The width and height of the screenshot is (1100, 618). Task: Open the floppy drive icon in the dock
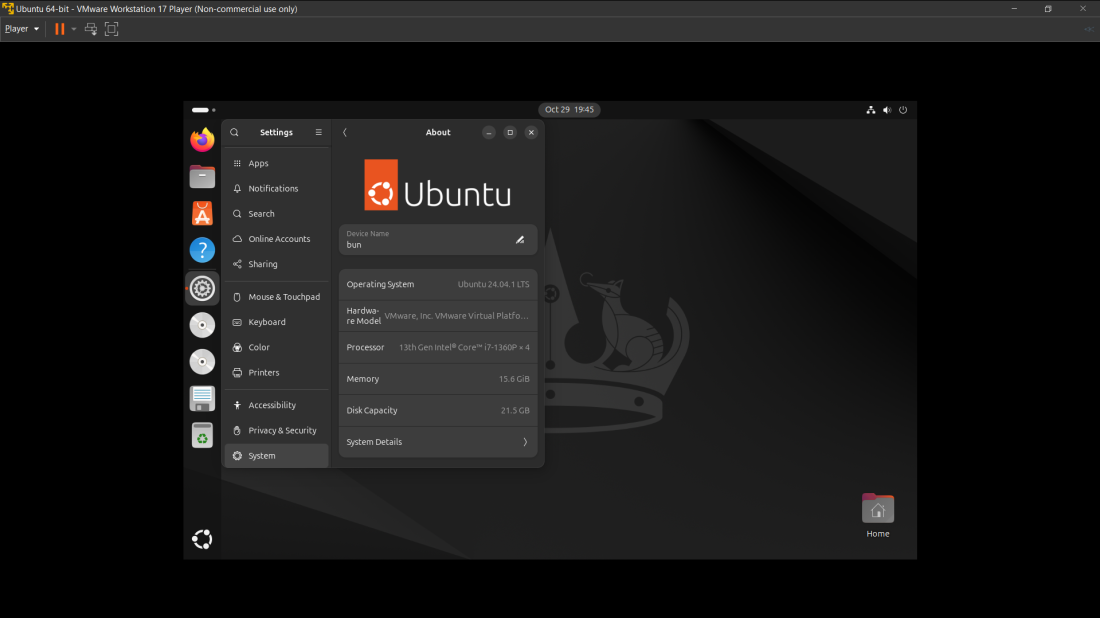202,398
